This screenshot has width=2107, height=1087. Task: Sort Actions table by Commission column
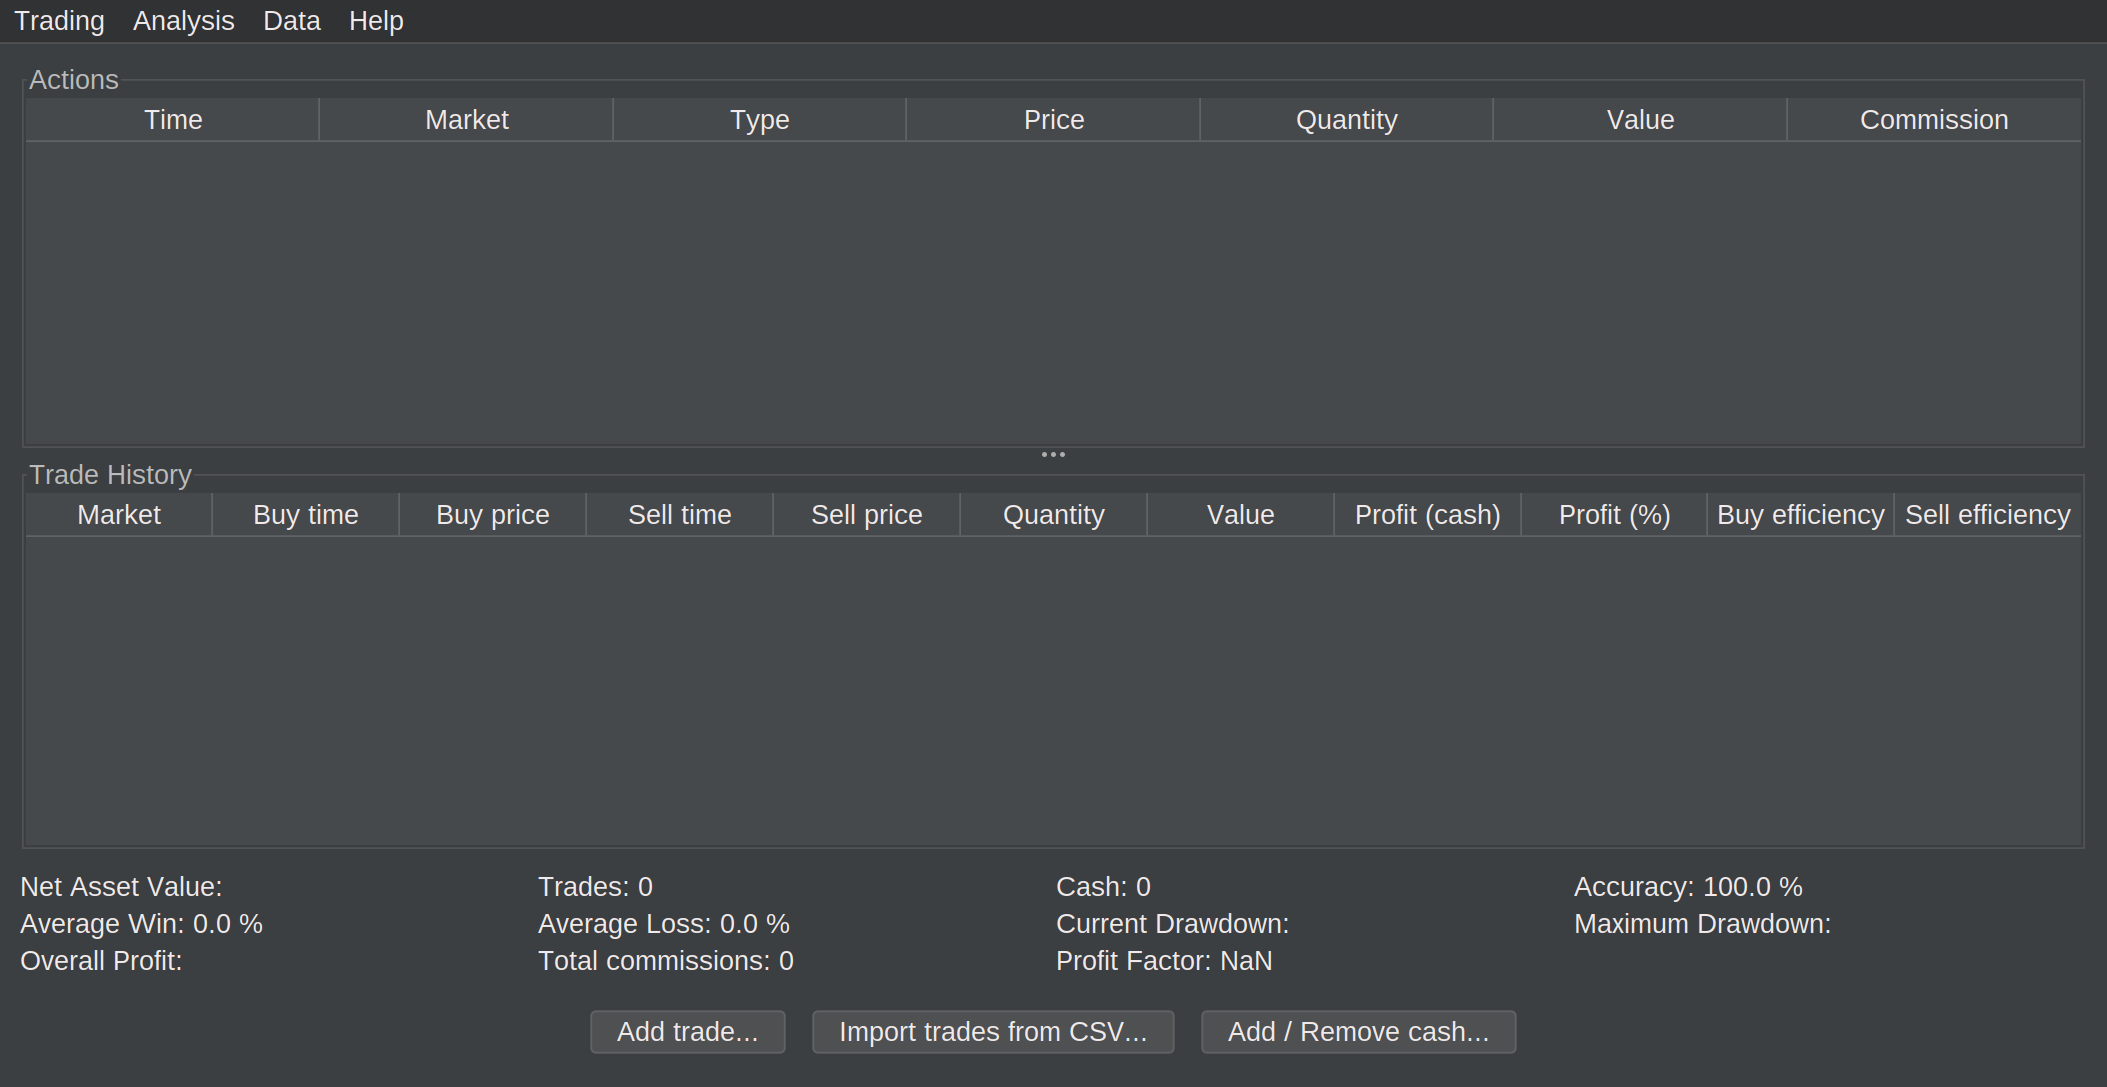click(x=1934, y=120)
